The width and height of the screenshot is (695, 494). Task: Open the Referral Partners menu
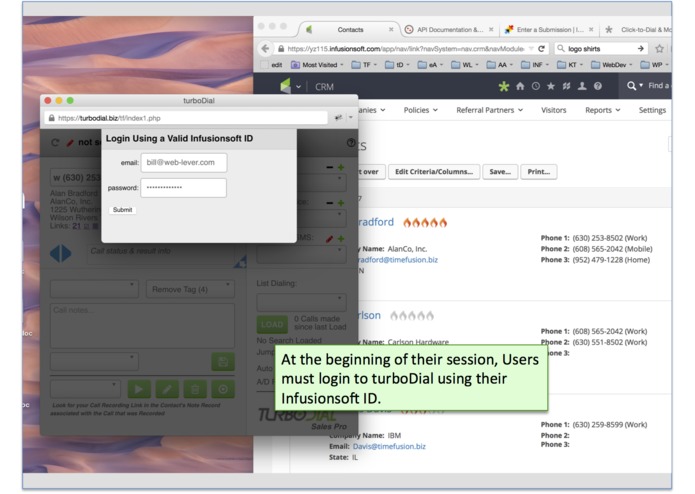coord(489,110)
